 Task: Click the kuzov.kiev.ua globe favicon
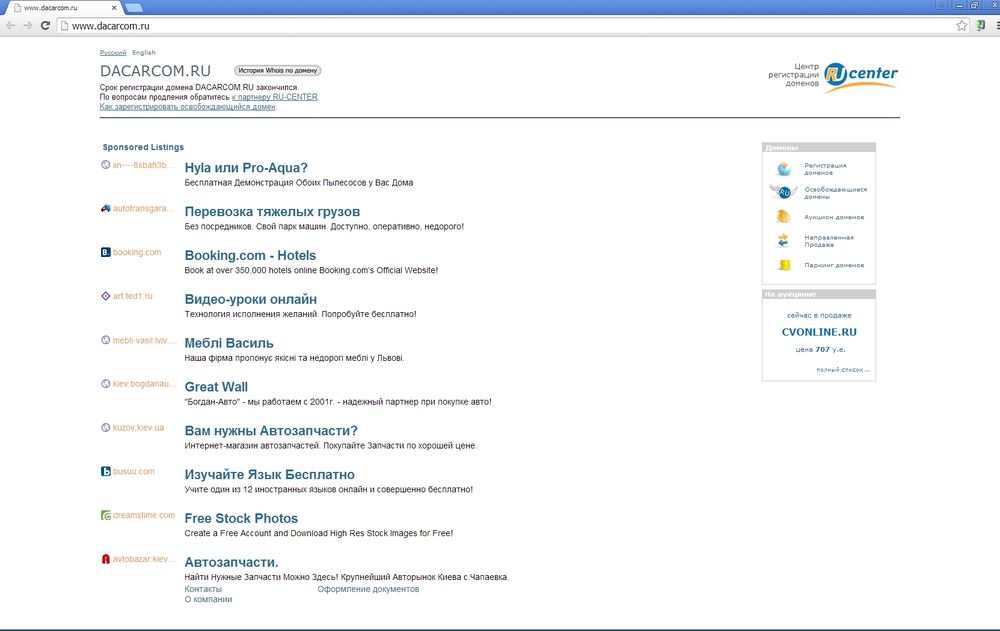pos(106,427)
